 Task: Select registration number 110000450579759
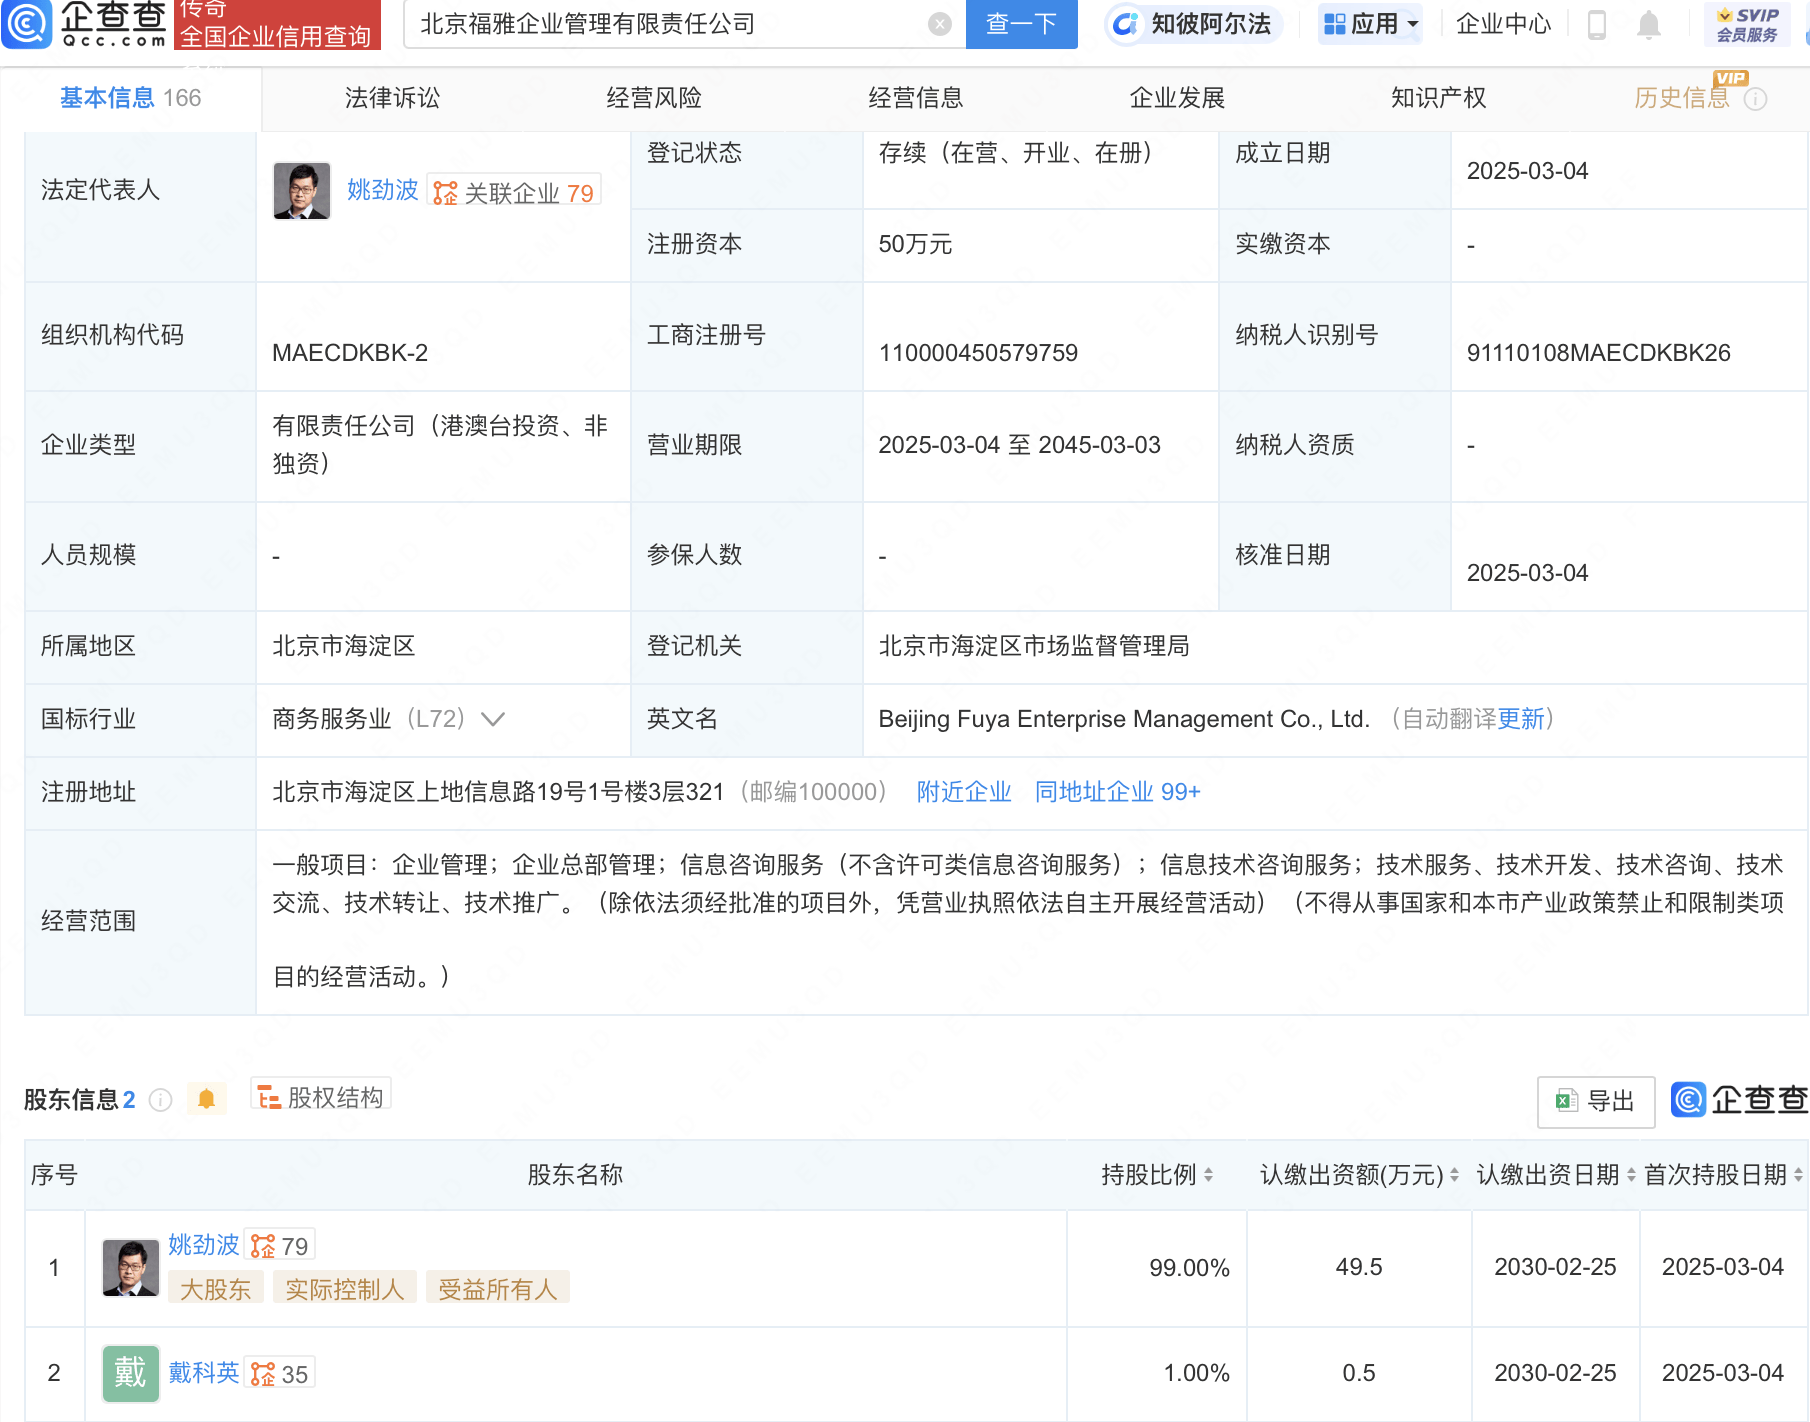[978, 353]
